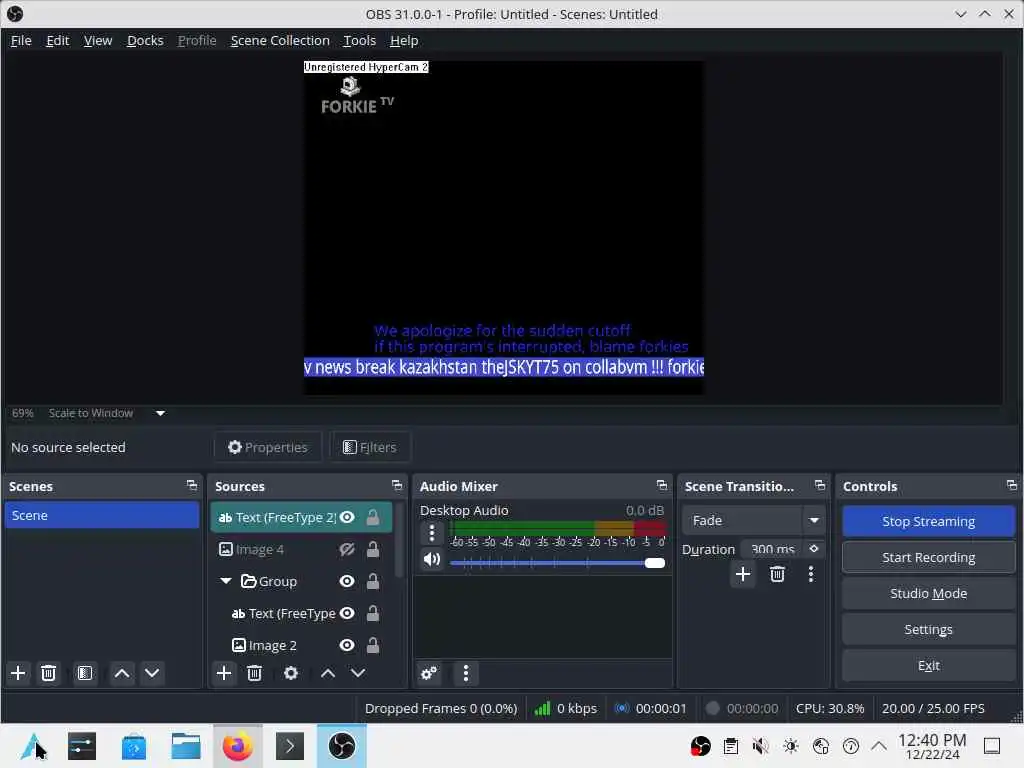Open file manager from the taskbar
The width and height of the screenshot is (1024, 768).
tap(185, 746)
